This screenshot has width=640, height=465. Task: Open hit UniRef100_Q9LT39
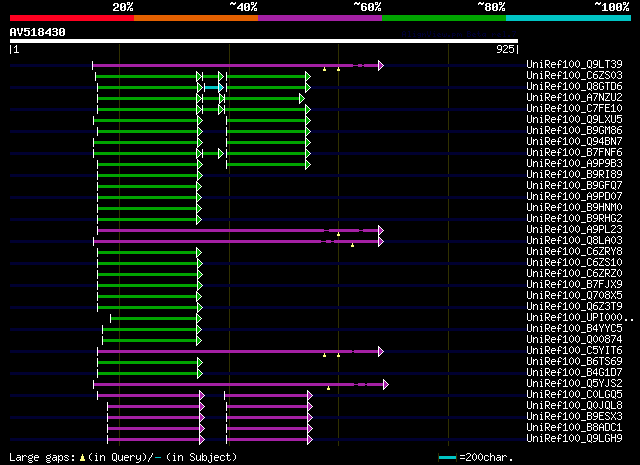574,65
